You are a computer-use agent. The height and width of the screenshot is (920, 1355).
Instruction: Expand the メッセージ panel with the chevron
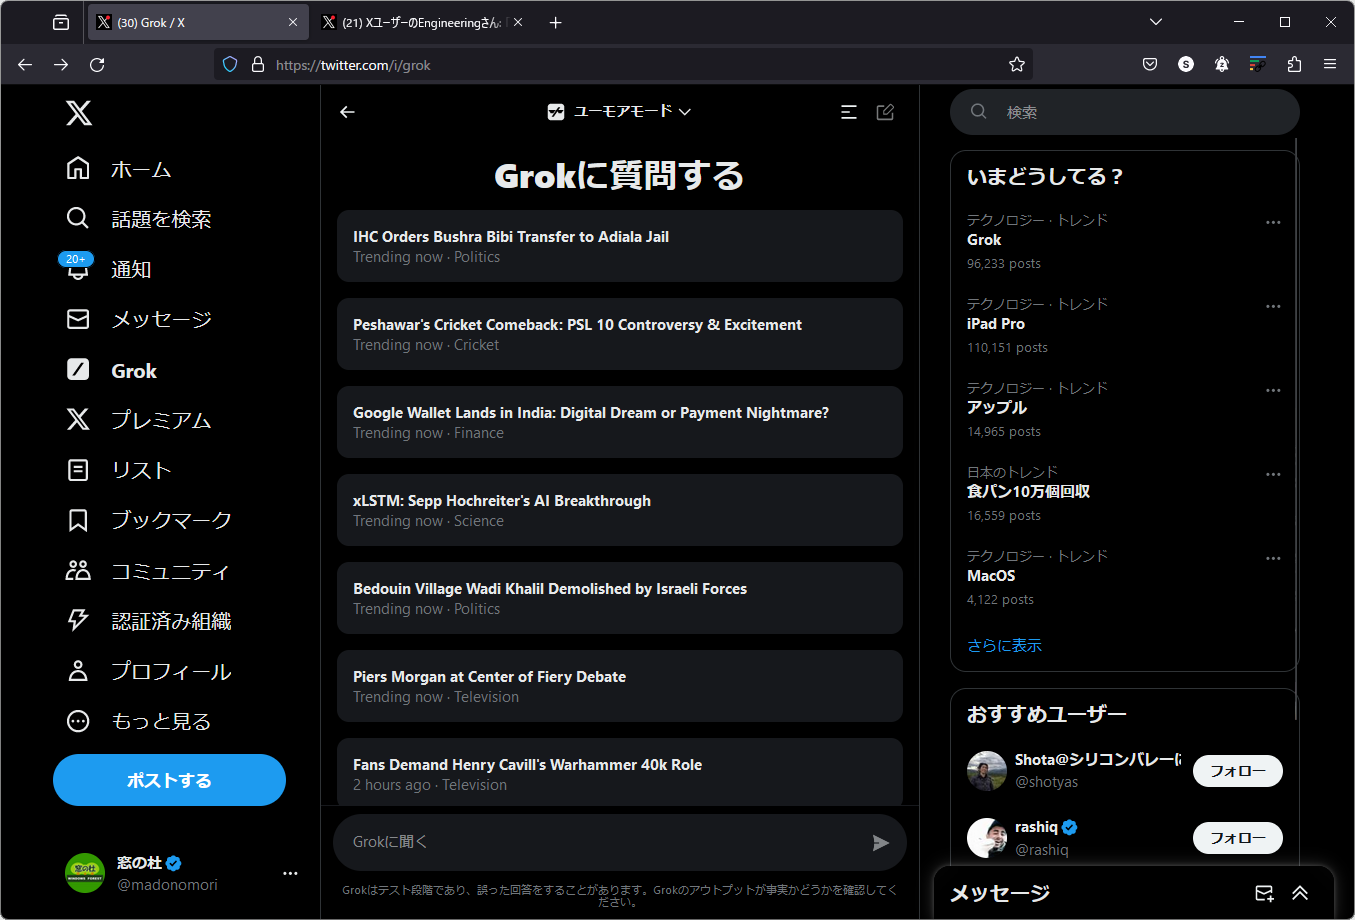[1299, 893]
